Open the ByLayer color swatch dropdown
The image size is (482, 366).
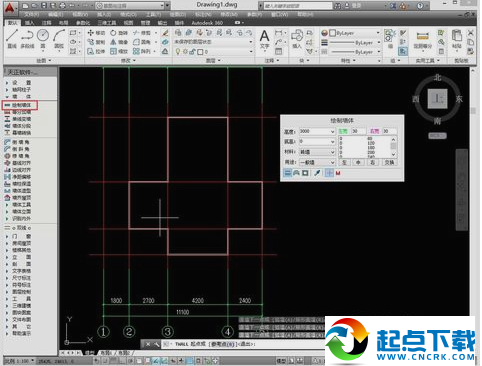click(x=350, y=33)
